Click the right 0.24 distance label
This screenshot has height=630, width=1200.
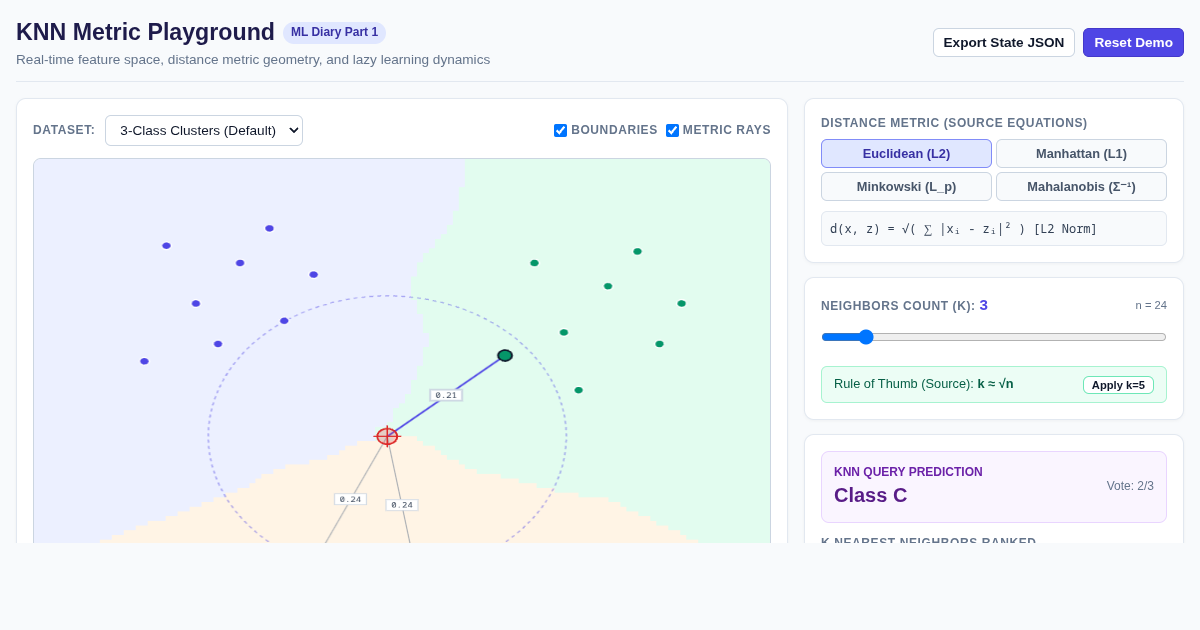(x=402, y=505)
